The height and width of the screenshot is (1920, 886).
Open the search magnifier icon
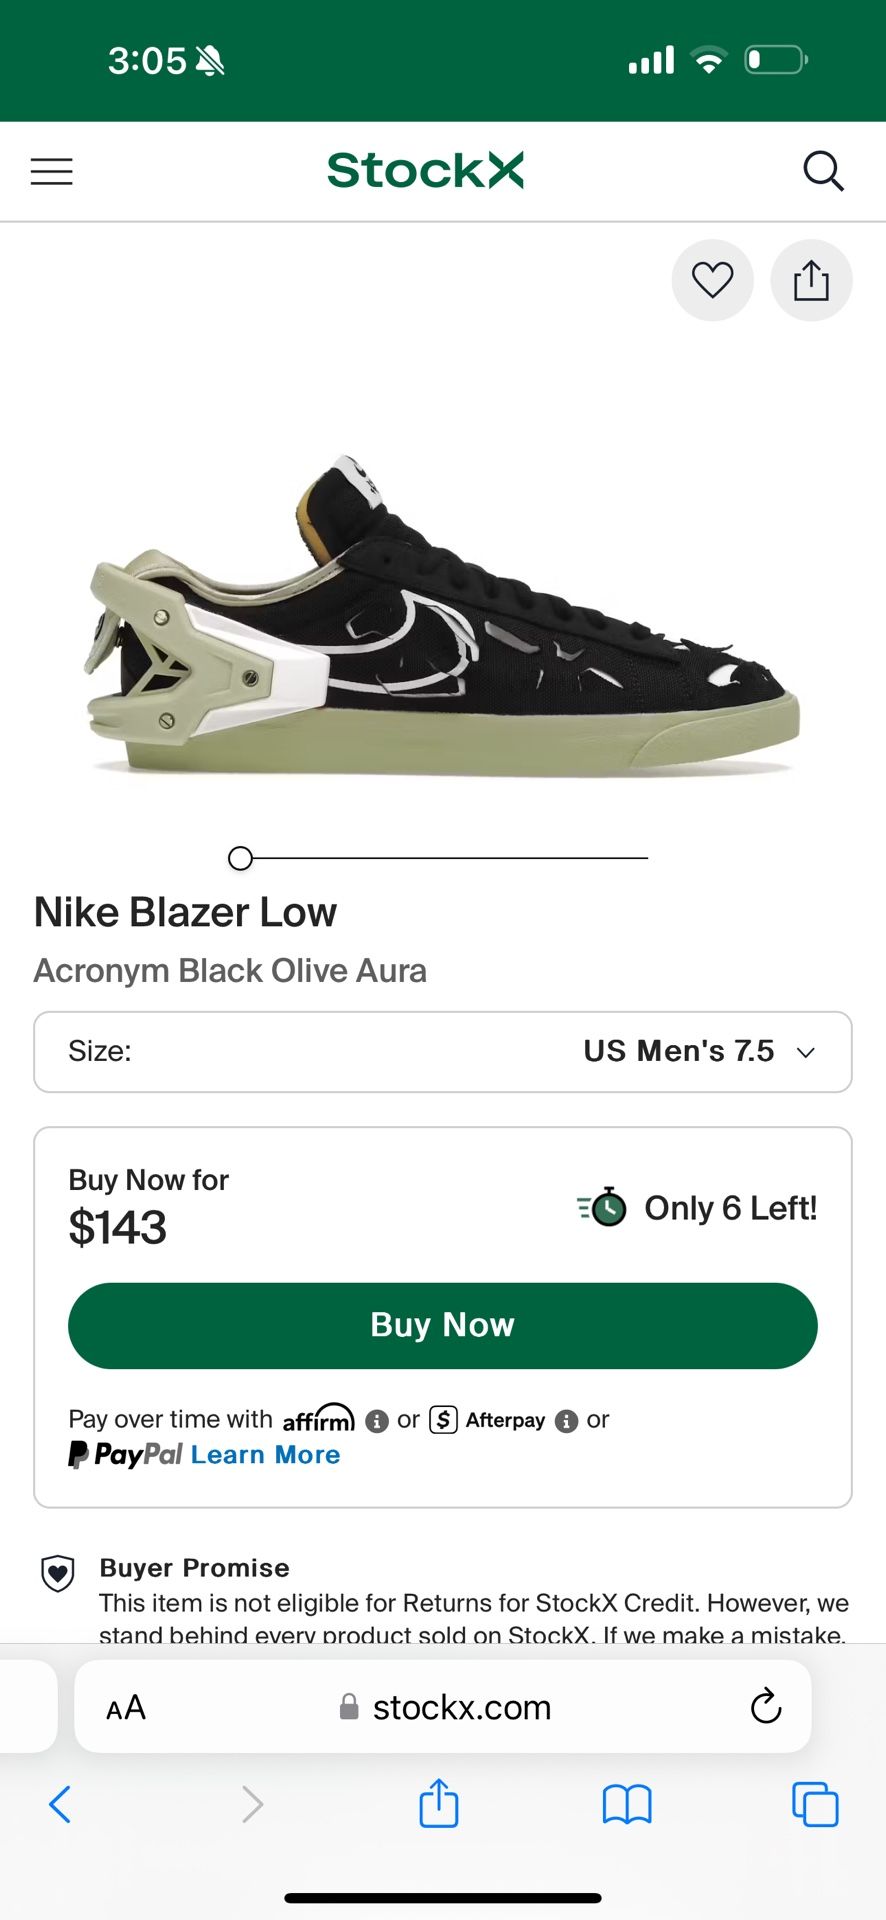823,171
